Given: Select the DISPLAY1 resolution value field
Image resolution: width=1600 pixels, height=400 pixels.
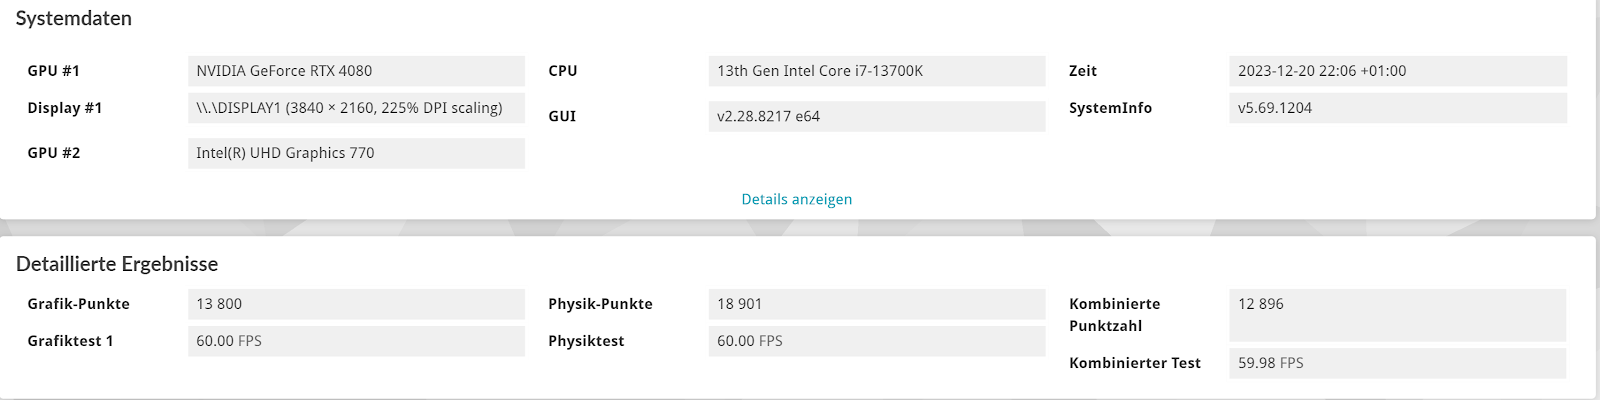Looking at the screenshot, I should pyautogui.click(x=356, y=108).
